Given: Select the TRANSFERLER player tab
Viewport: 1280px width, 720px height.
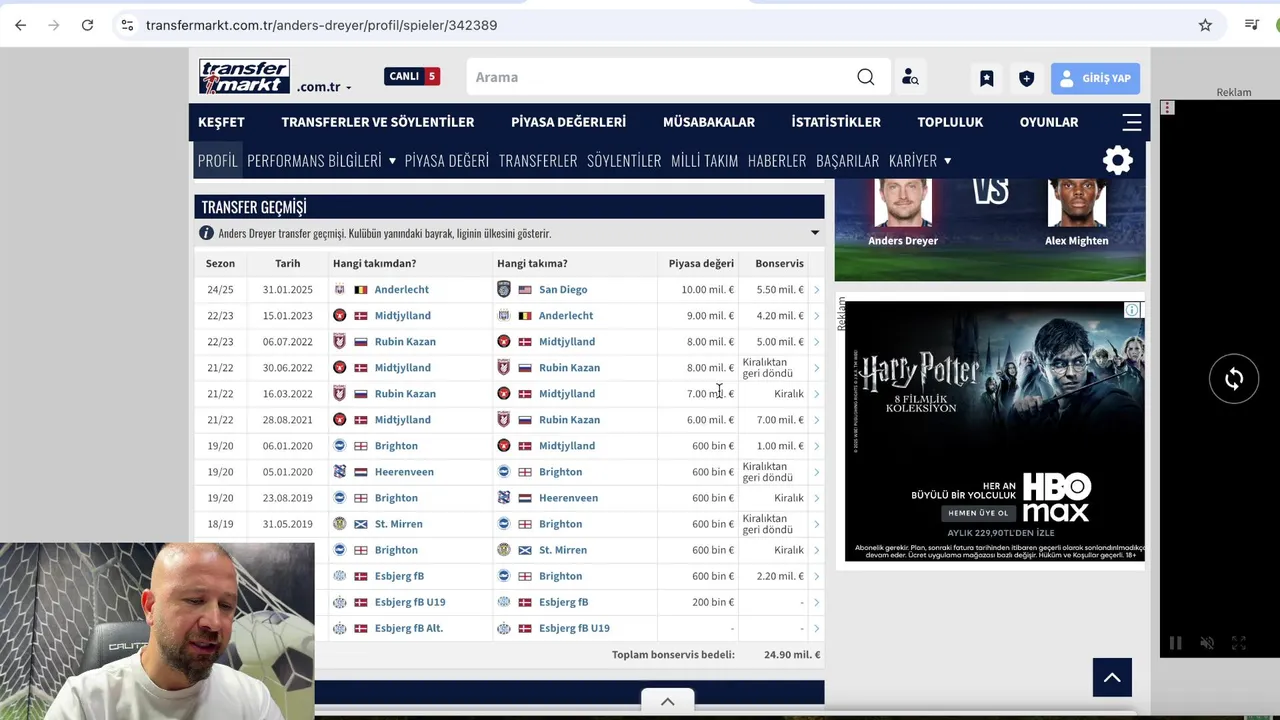Looking at the screenshot, I should (538, 160).
